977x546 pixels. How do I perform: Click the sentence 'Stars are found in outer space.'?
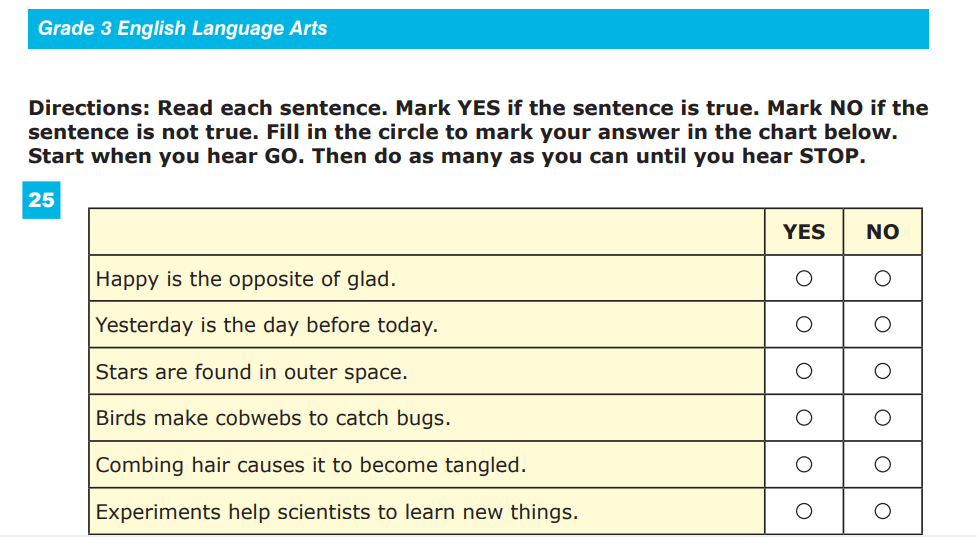pos(251,372)
